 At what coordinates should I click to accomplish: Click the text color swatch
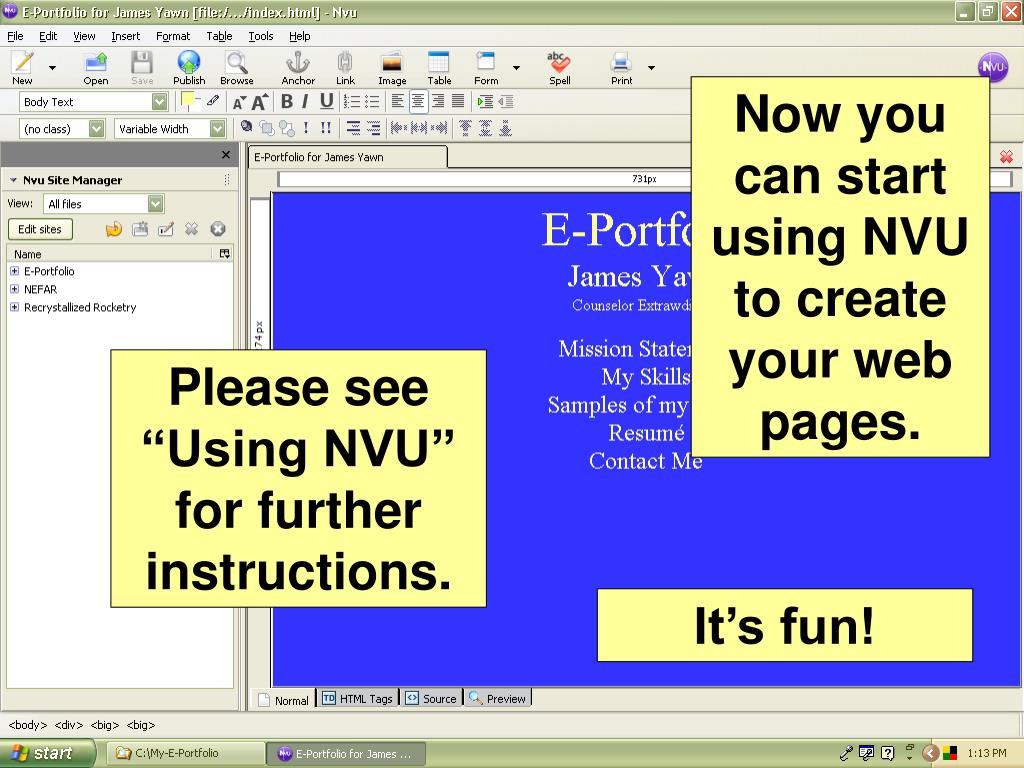(x=188, y=100)
